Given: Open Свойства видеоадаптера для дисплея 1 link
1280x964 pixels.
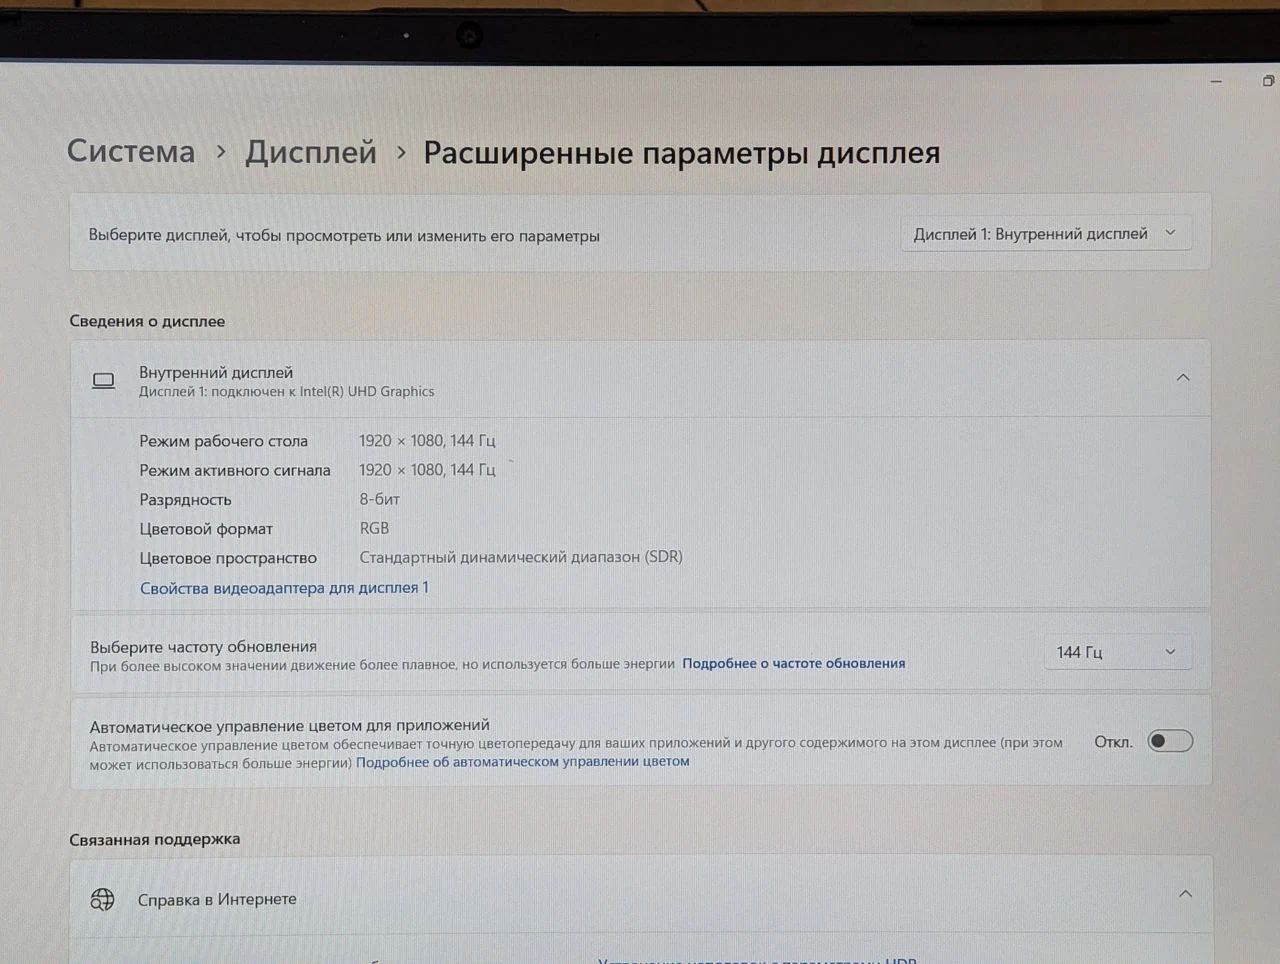Looking at the screenshot, I should [x=284, y=588].
